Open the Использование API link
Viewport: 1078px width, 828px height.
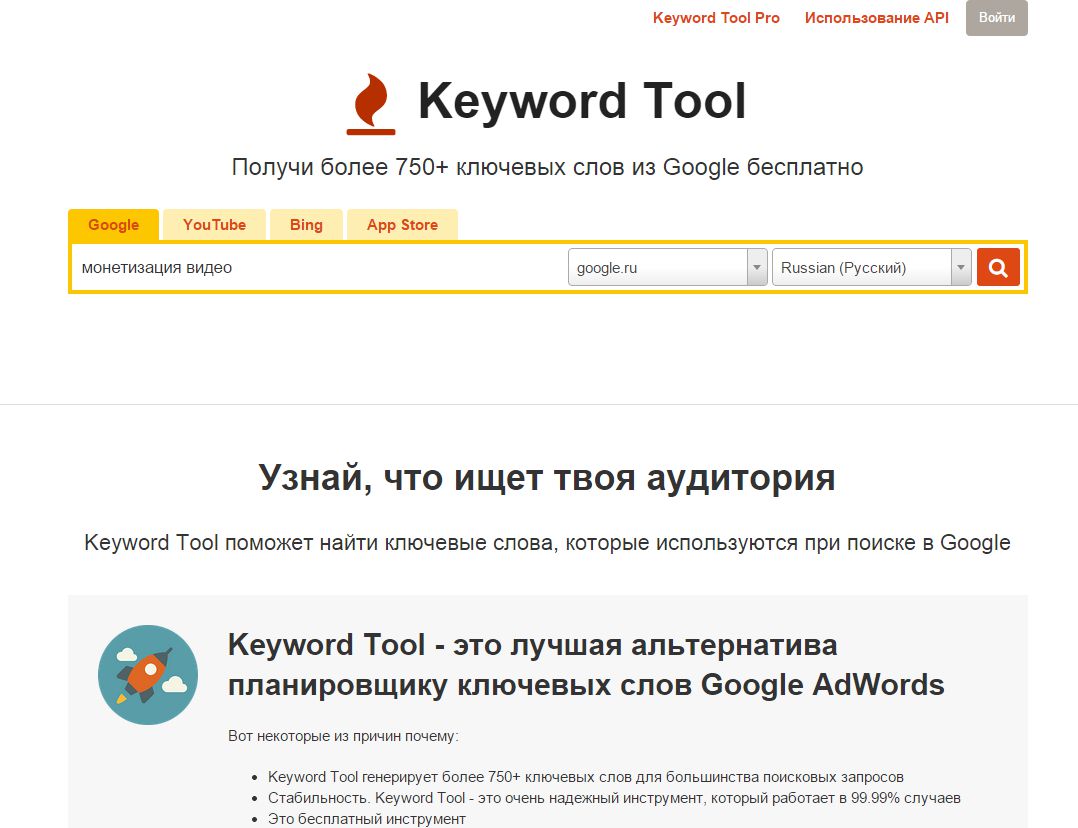877,18
